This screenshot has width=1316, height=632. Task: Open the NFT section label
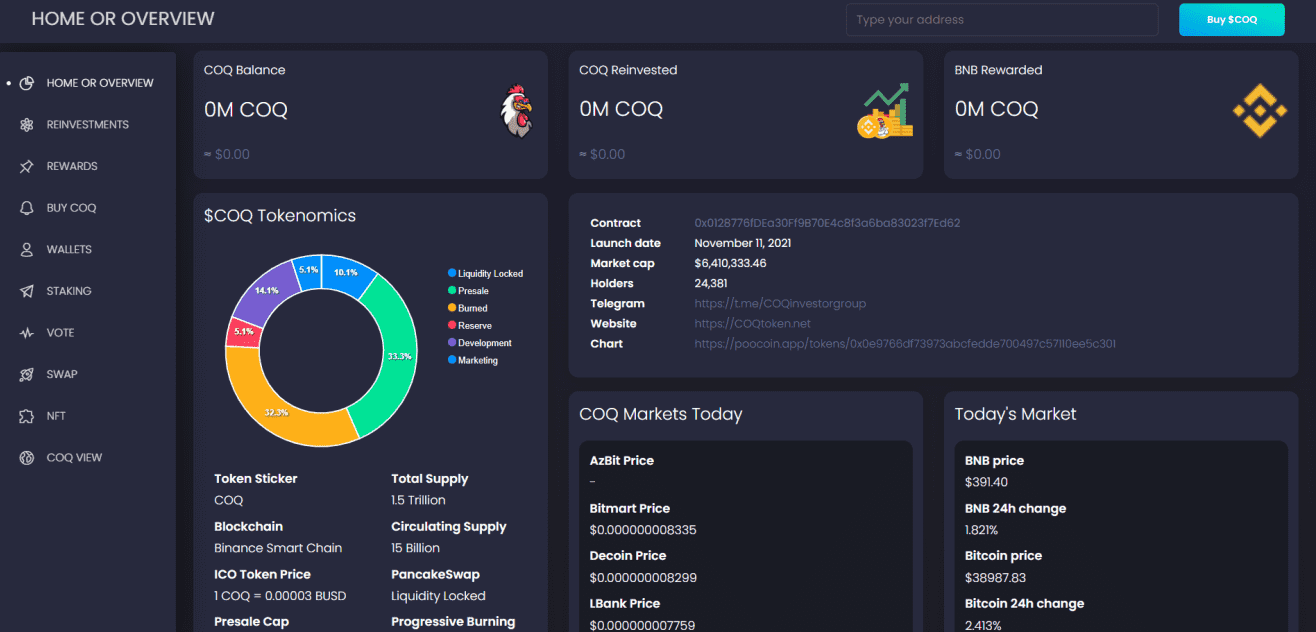56,416
